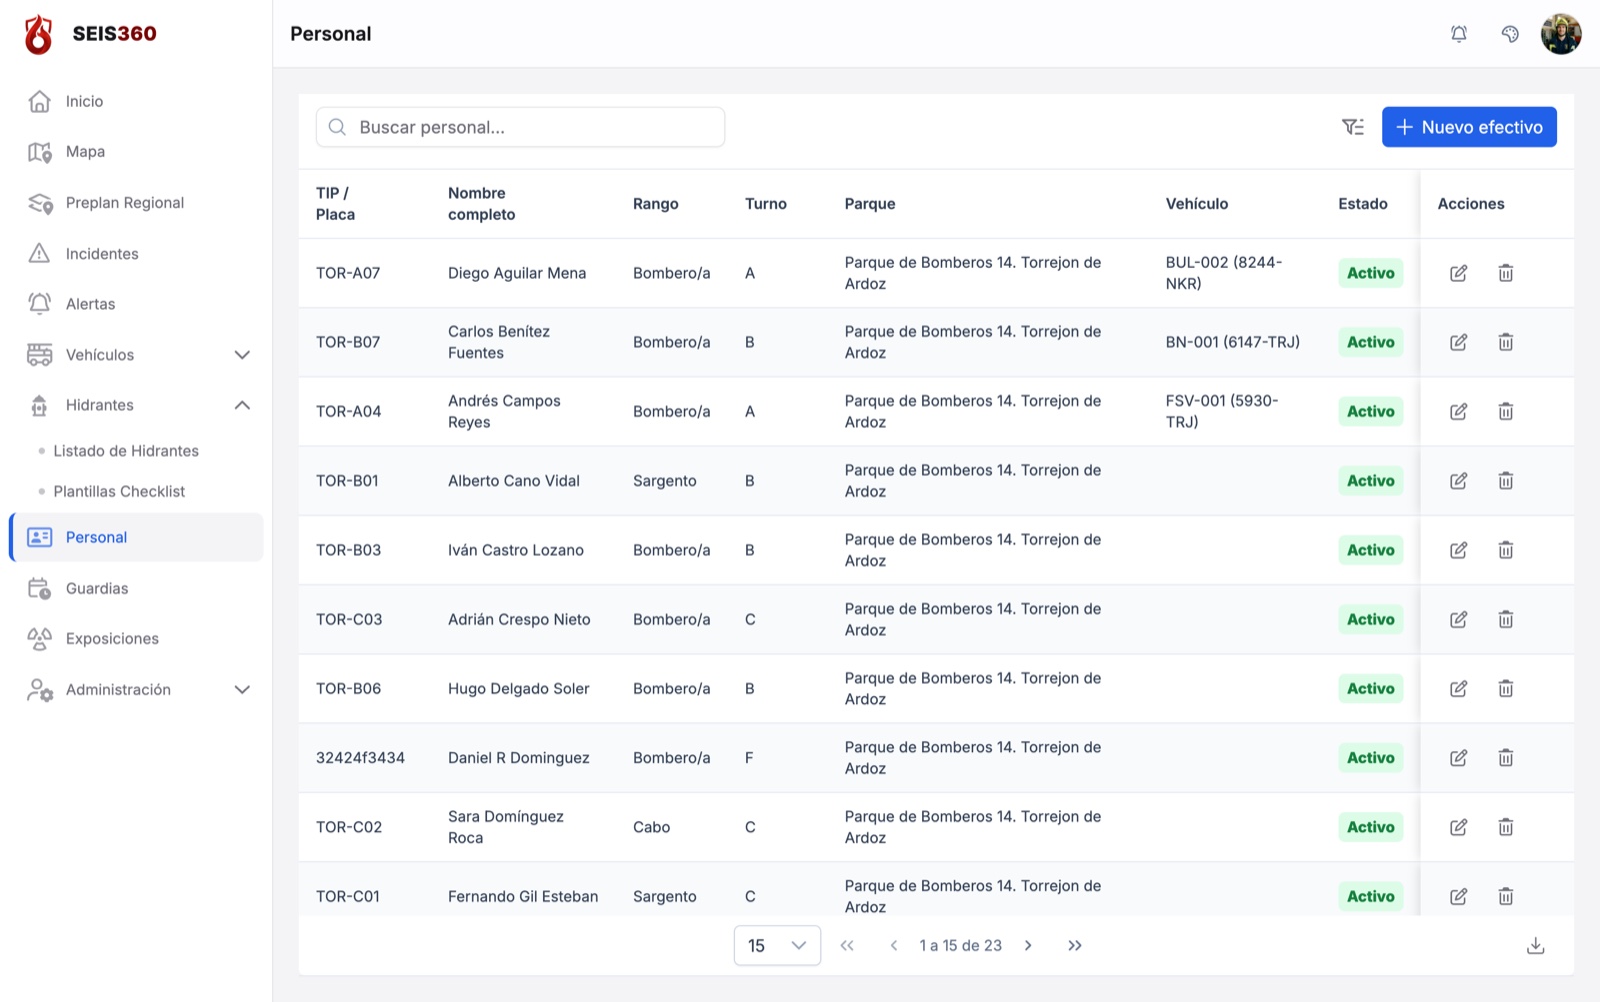The height and width of the screenshot is (1002, 1600).
Task: Jump to the first page
Action: (847, 946)
